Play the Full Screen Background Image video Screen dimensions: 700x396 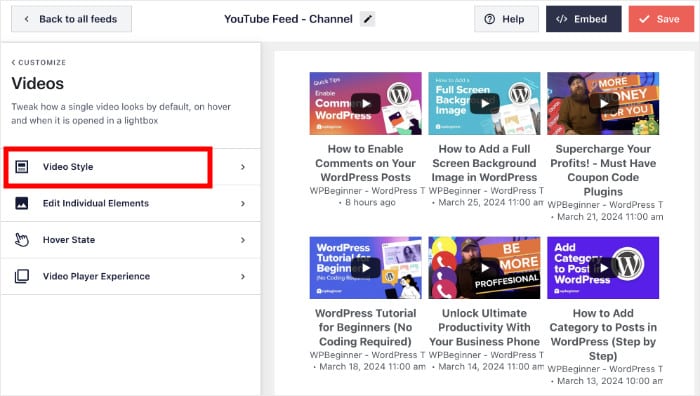(484, 104)
